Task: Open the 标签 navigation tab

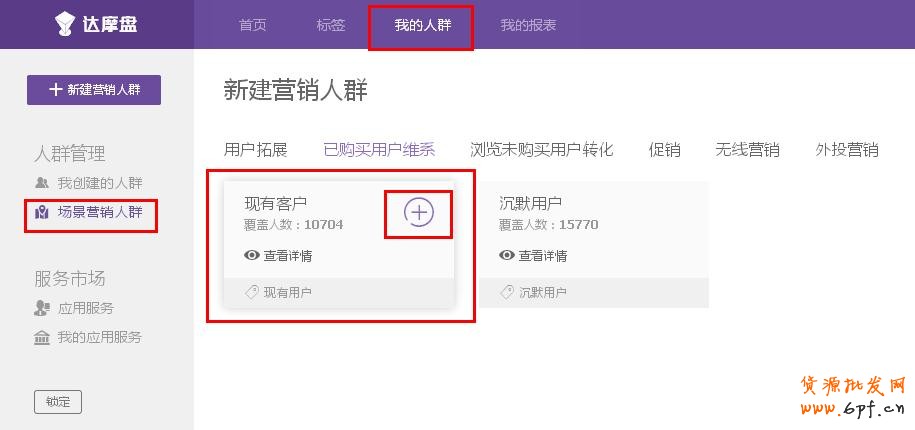Action: 330,25
